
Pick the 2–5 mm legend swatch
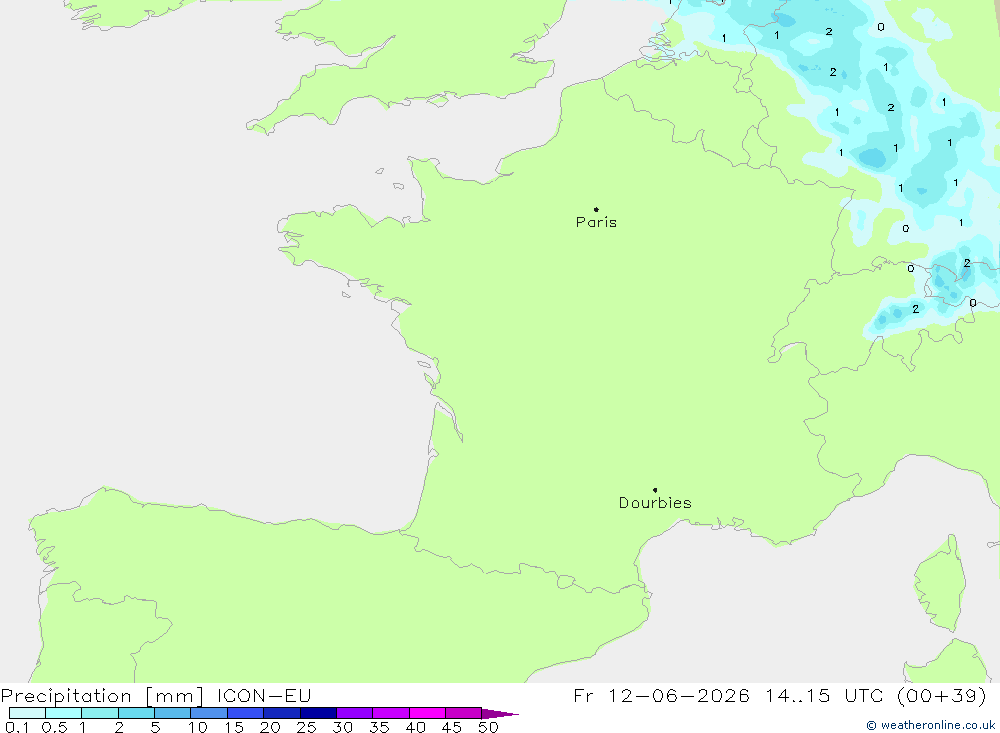click(136, 713)
